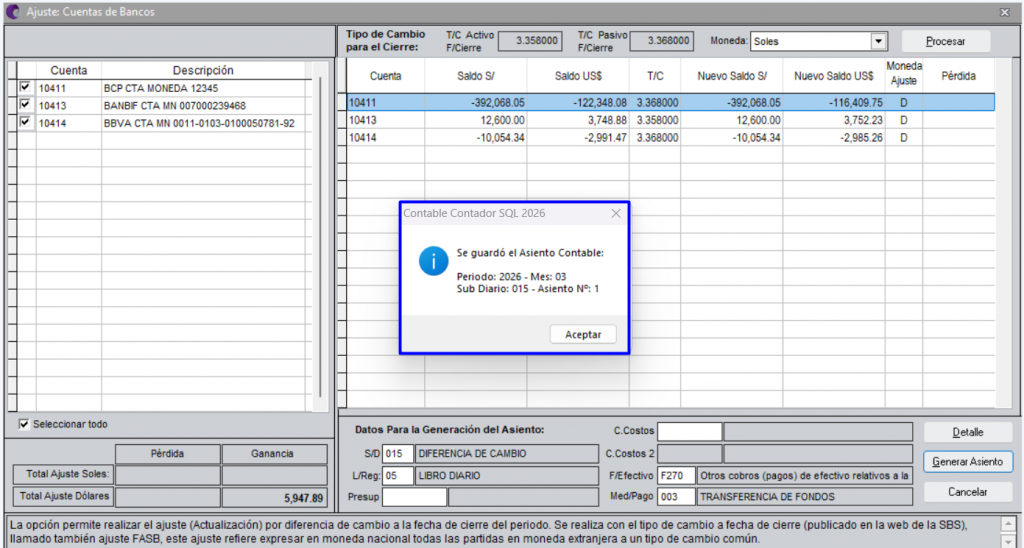
Task: Click the BBVA CTA MN 0011-0103-0100050781-92 description
Action: tap(199, 123)
